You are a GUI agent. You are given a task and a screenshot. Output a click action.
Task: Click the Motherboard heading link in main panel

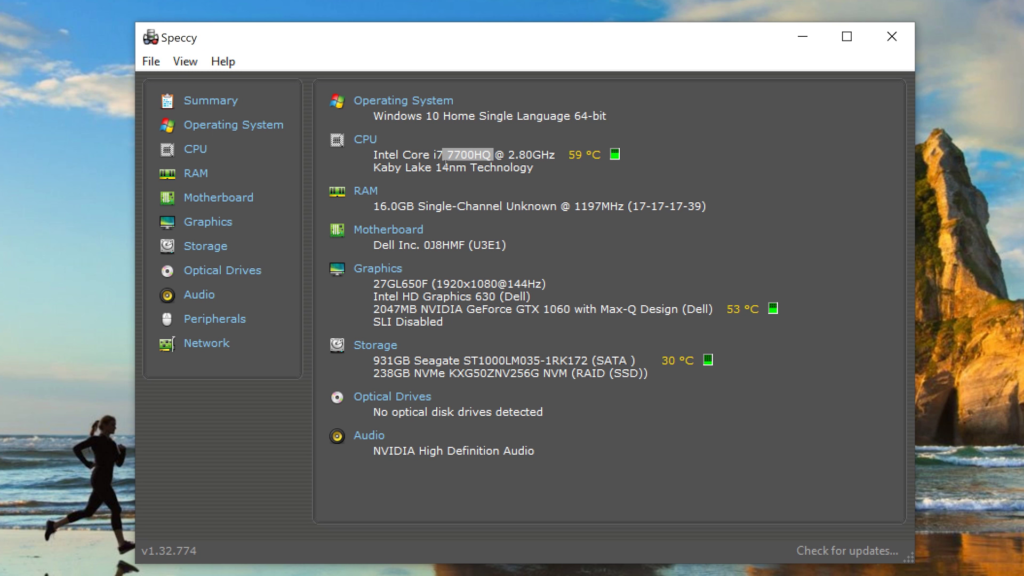coord(388,229)
